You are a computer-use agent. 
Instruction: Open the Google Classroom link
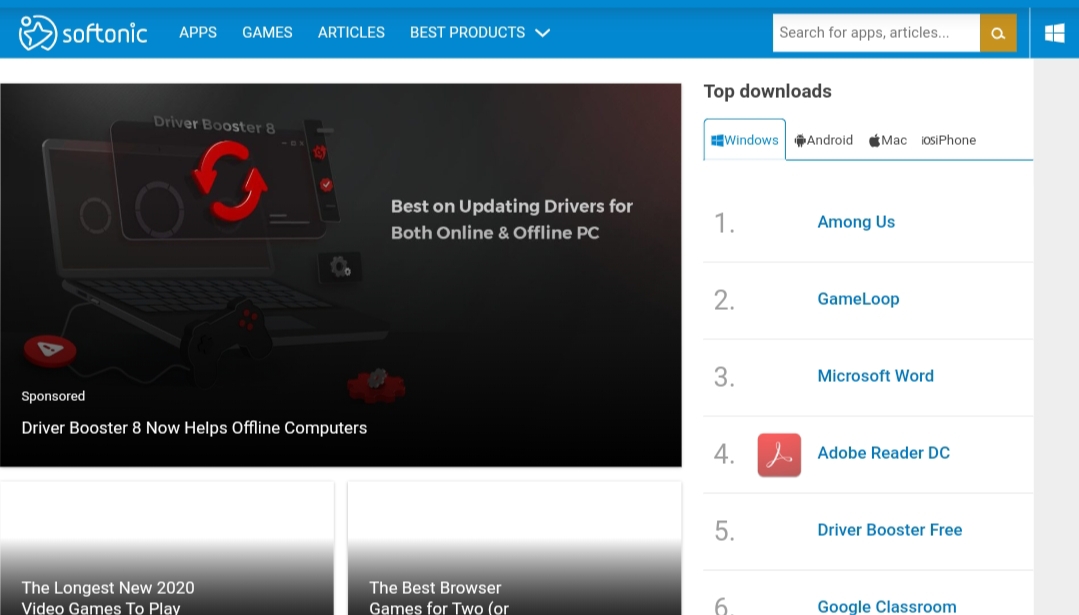click(886, 607)
